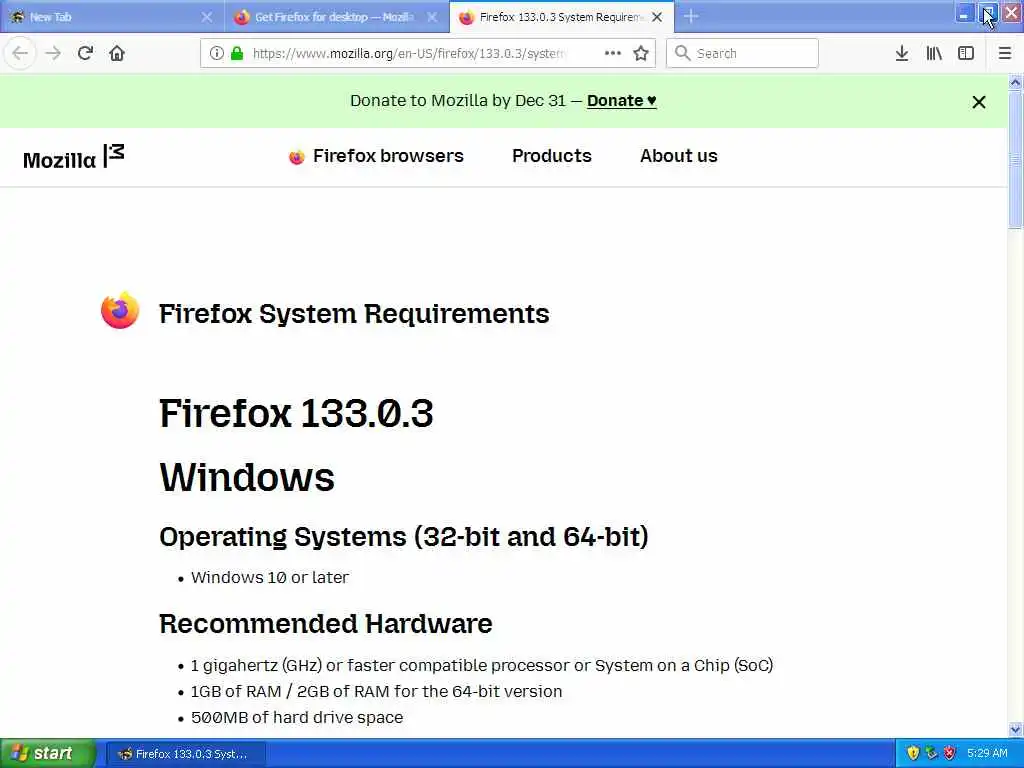The height and width of the screenshot is (768, 1024).
Task: Click the Firefox System Requirements heading
Action: 354,313
